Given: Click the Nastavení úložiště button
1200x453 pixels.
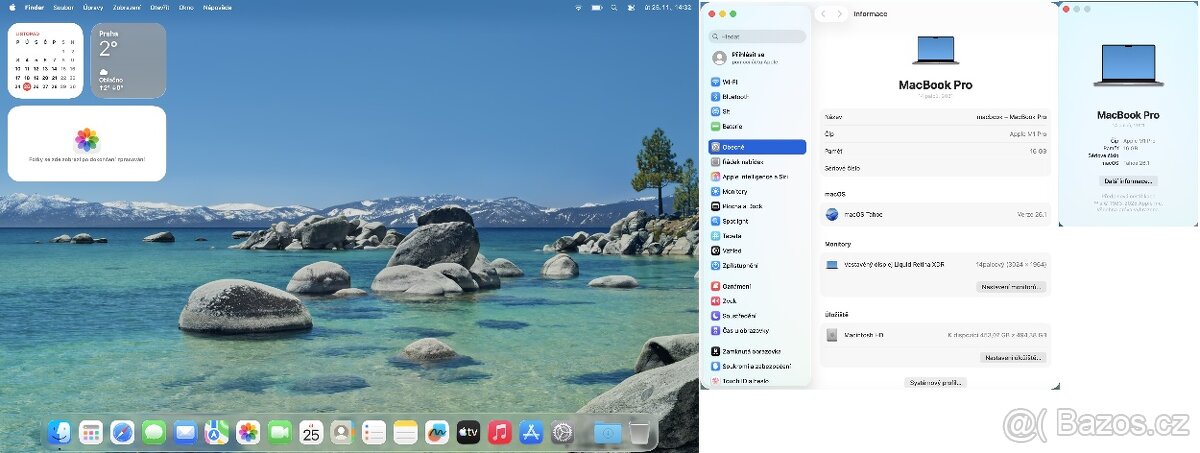Looking at the screenshot, I should tap(1013, 357).
